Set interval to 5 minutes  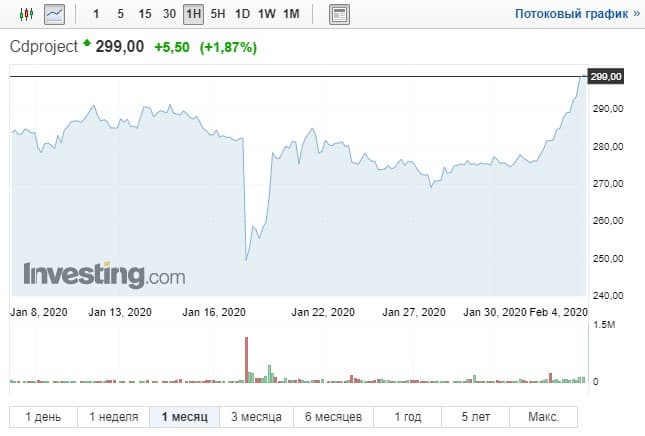click(x=120, y=15)
